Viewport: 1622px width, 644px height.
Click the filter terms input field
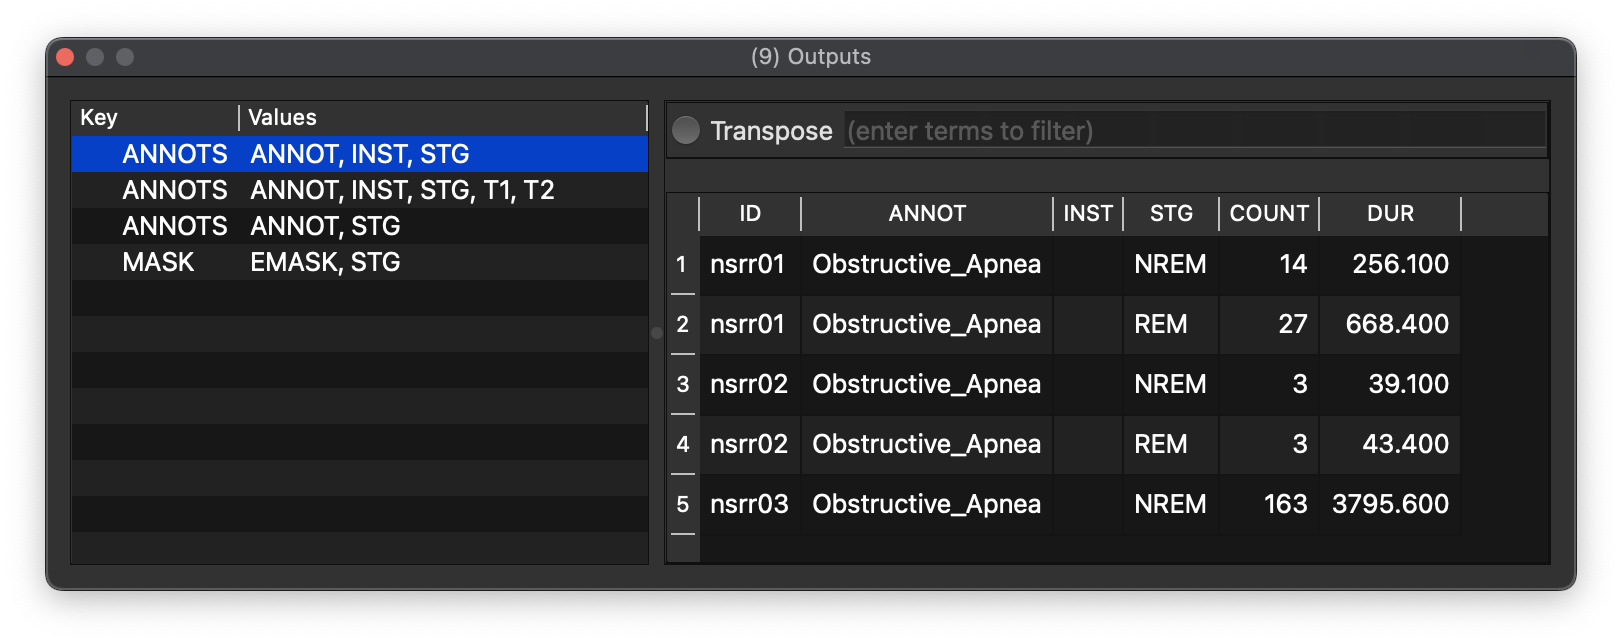[1194, 131]
